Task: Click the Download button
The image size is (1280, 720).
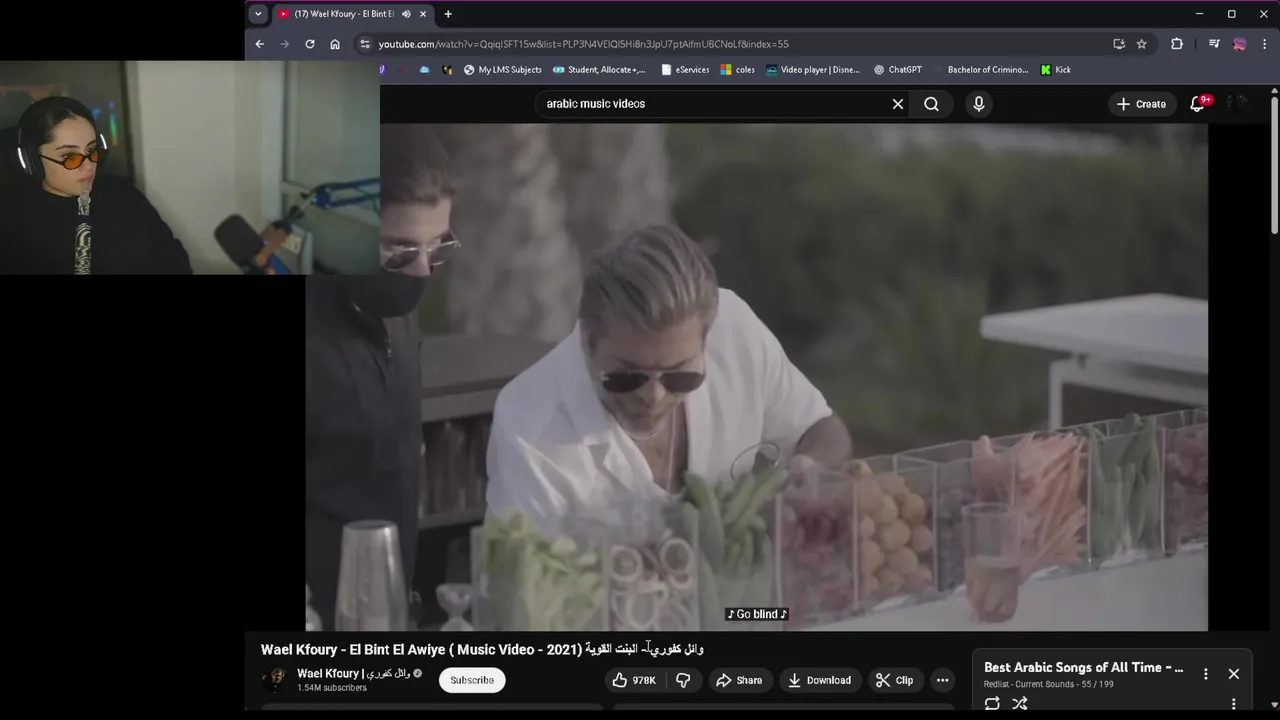Action: pos(819,680)
